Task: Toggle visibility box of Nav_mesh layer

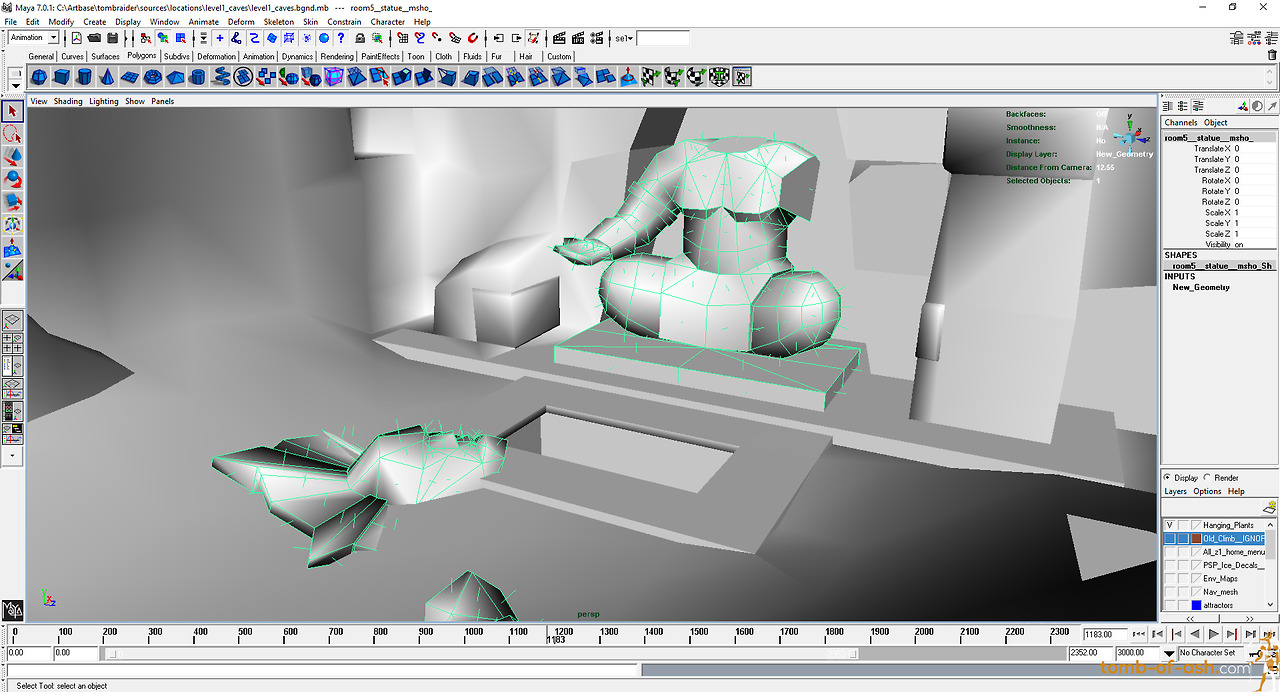Action: [x=1169, y=592]
